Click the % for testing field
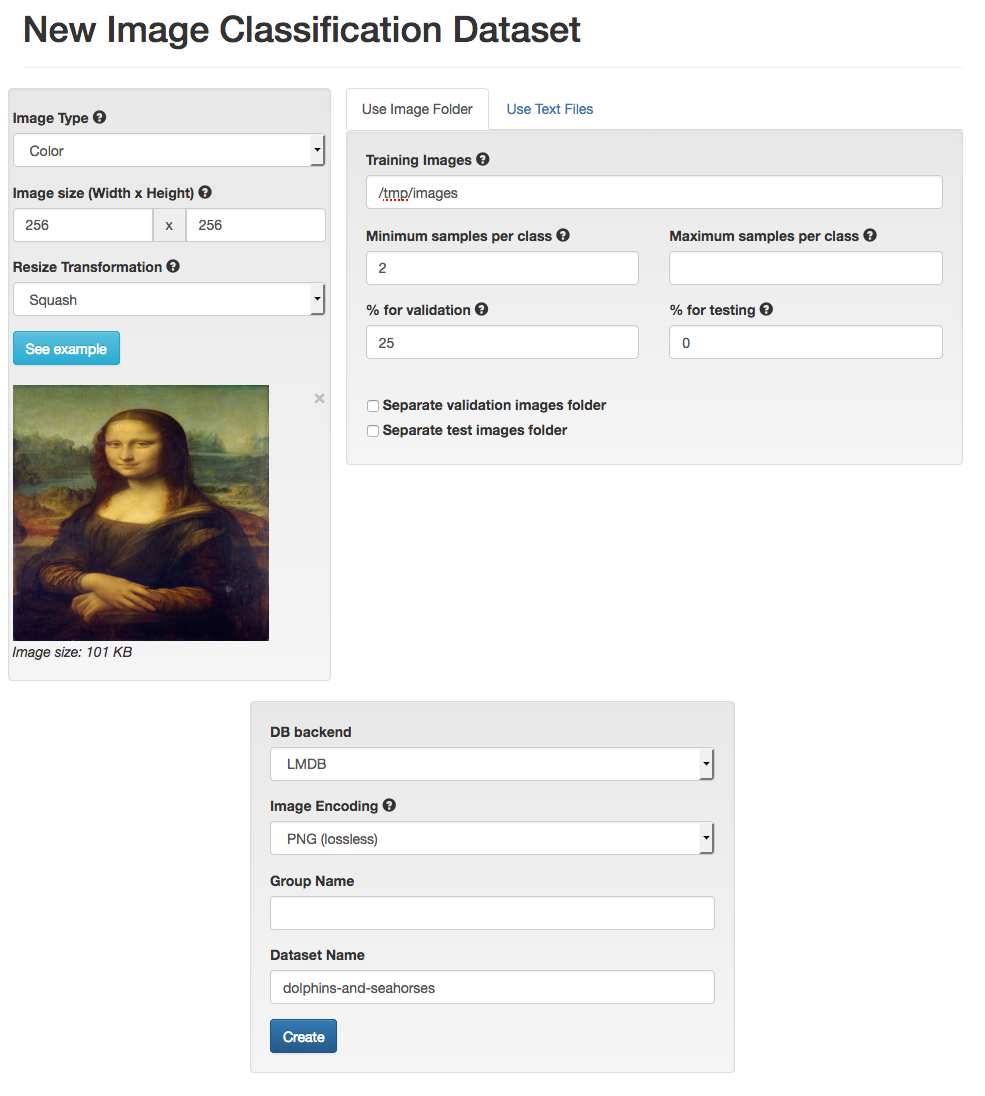 click(x=806, y=342)
